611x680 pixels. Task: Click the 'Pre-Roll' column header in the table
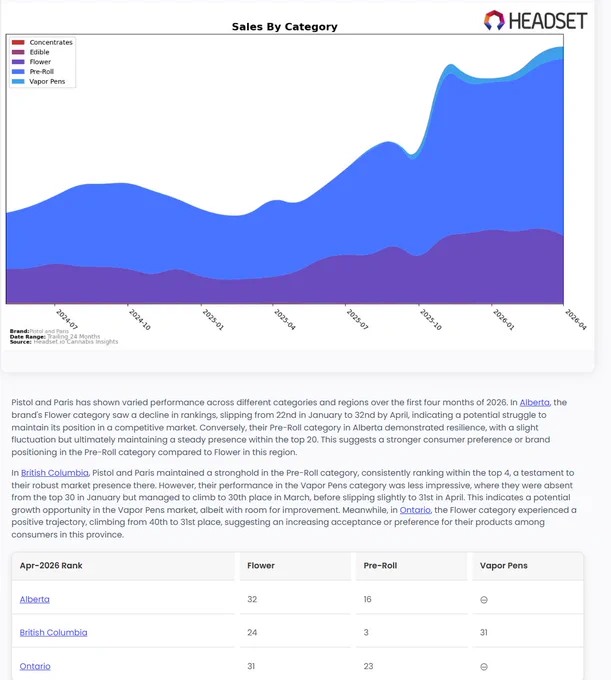(380, 566)
